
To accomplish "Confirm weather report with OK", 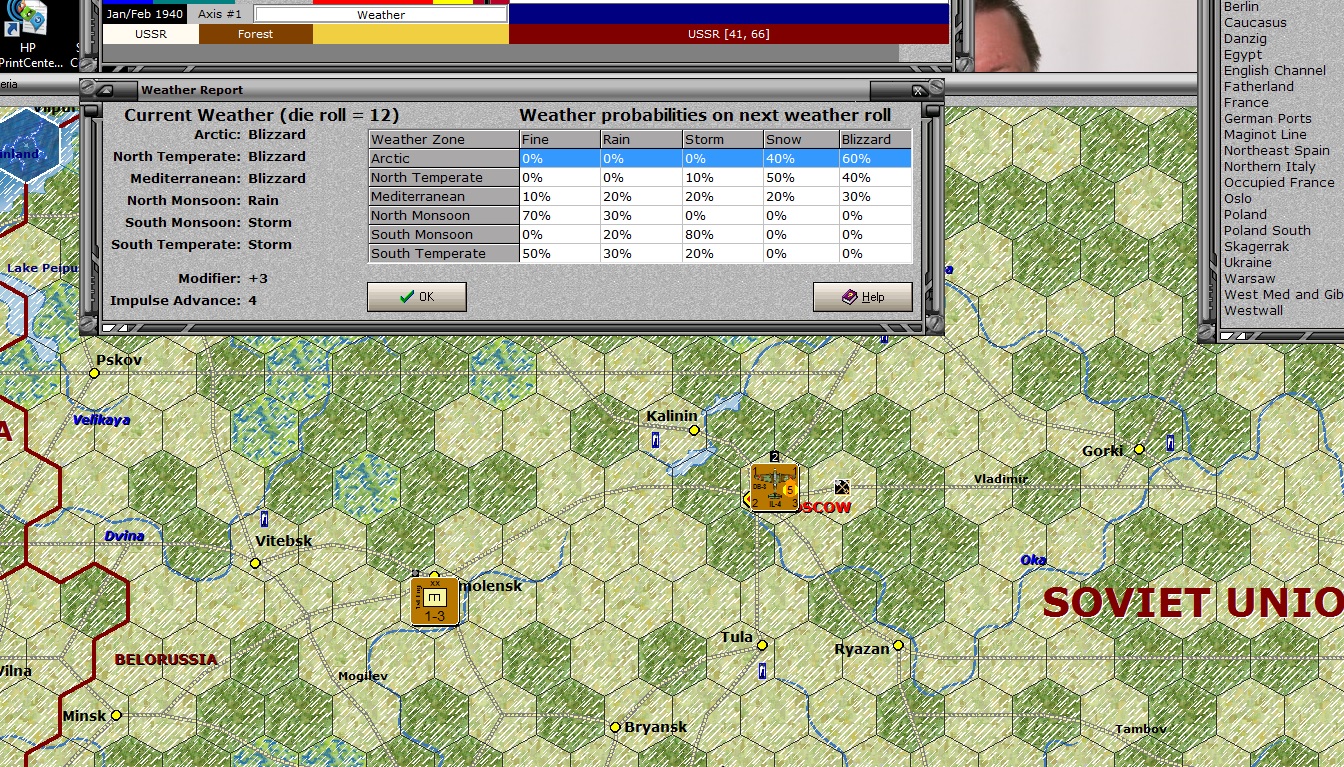I will click(x=416, y=297).
